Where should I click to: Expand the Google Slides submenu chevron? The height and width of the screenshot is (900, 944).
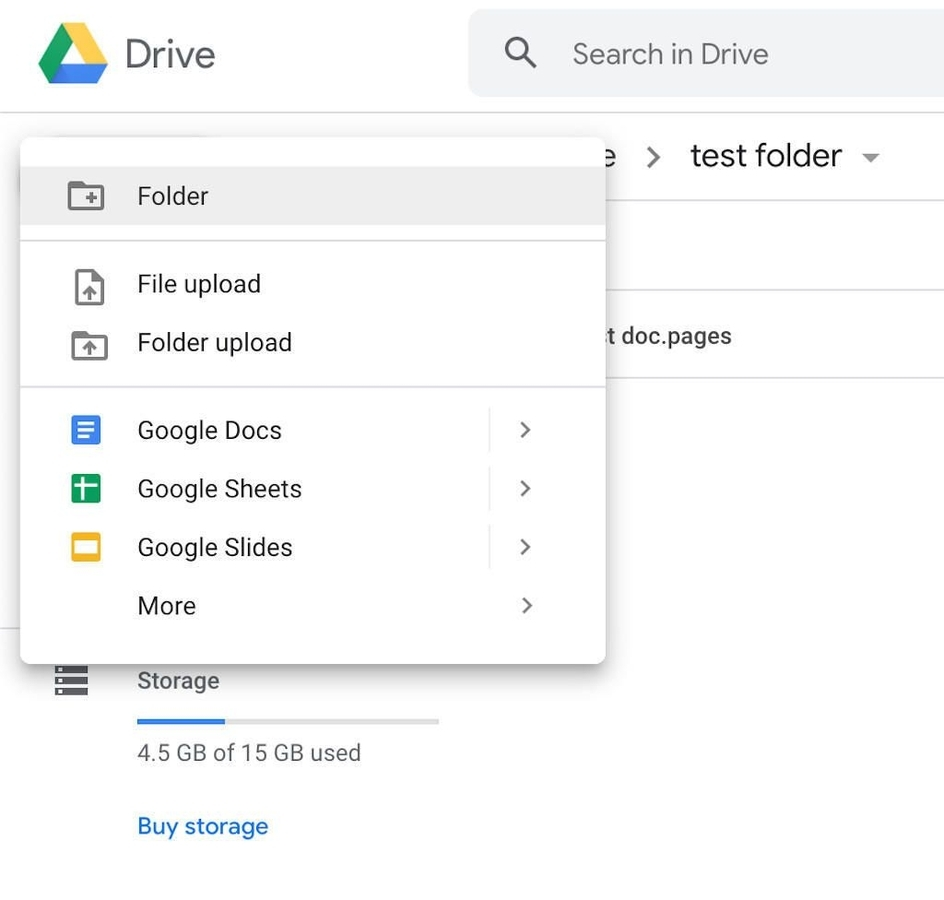pyautogui.click(x=525, y=547)
